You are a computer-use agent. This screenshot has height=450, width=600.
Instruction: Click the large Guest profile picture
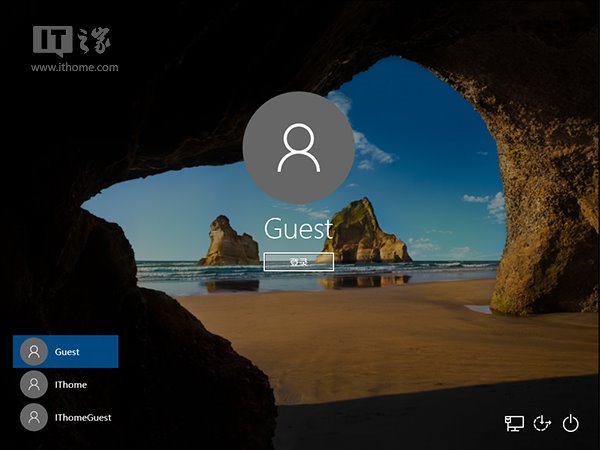[x=298, y=145]
